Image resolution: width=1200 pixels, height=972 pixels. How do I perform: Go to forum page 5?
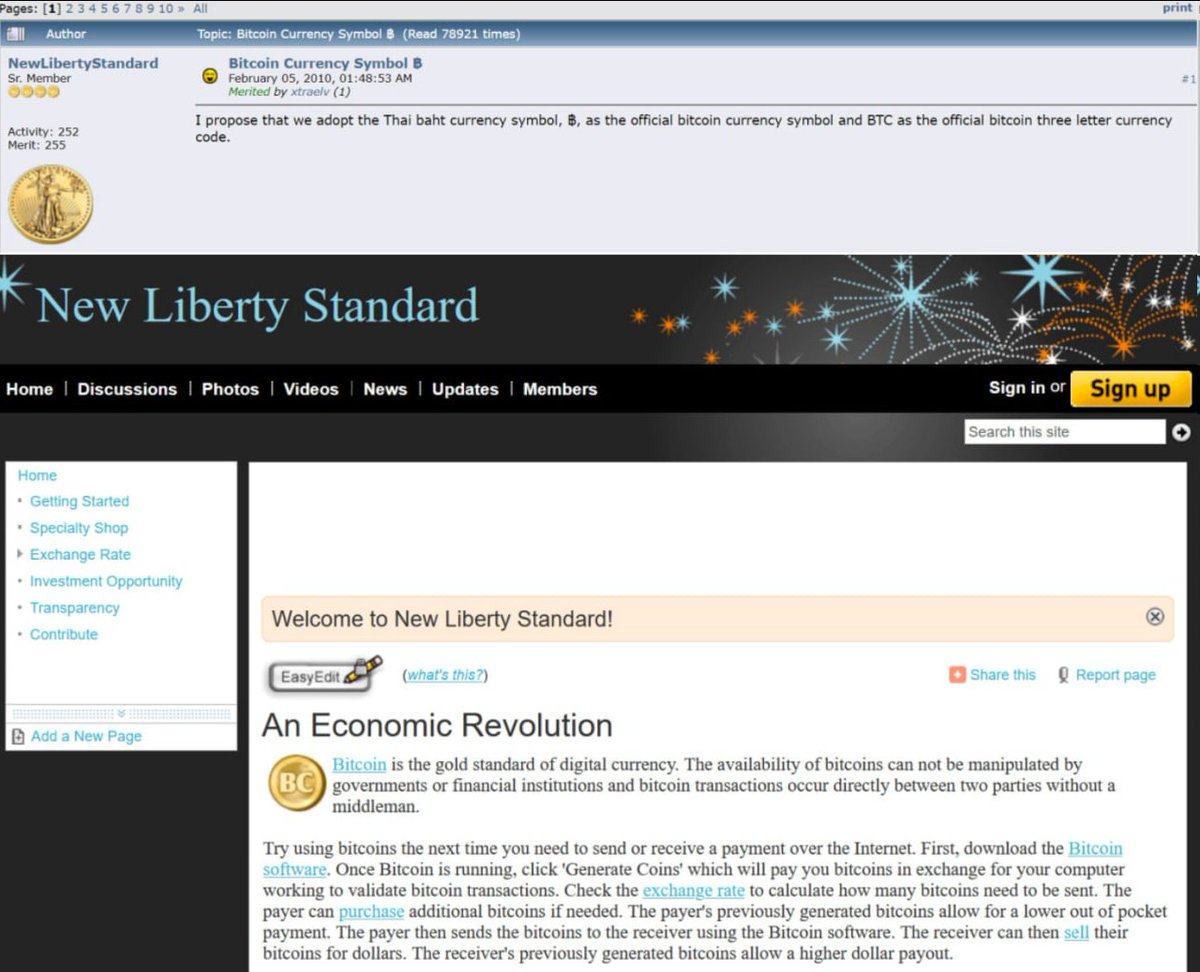[106, 8]
